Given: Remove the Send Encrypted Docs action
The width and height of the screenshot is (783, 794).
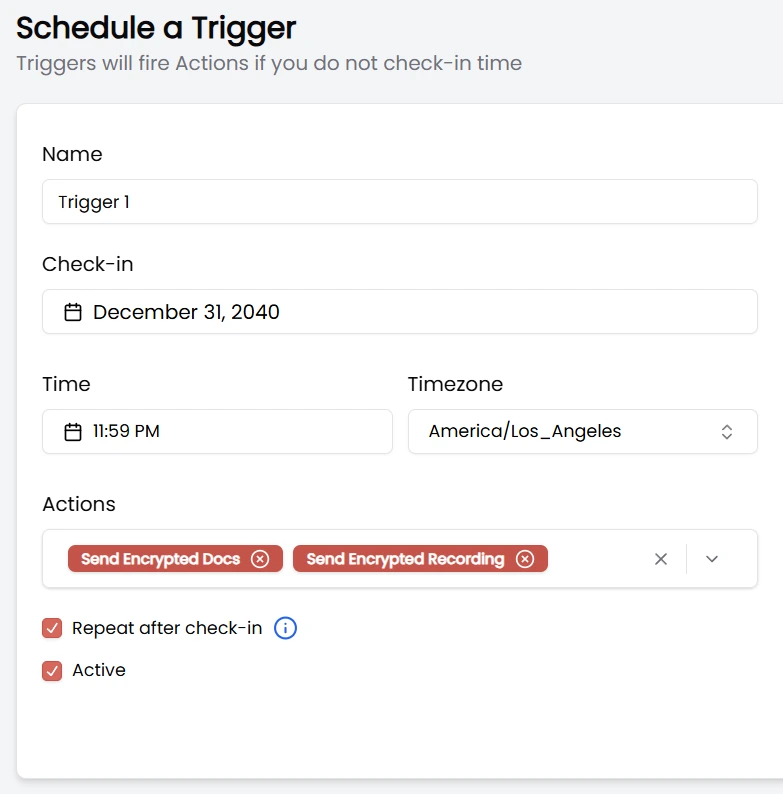Looking at the screenshot, I should click(260, 559).
